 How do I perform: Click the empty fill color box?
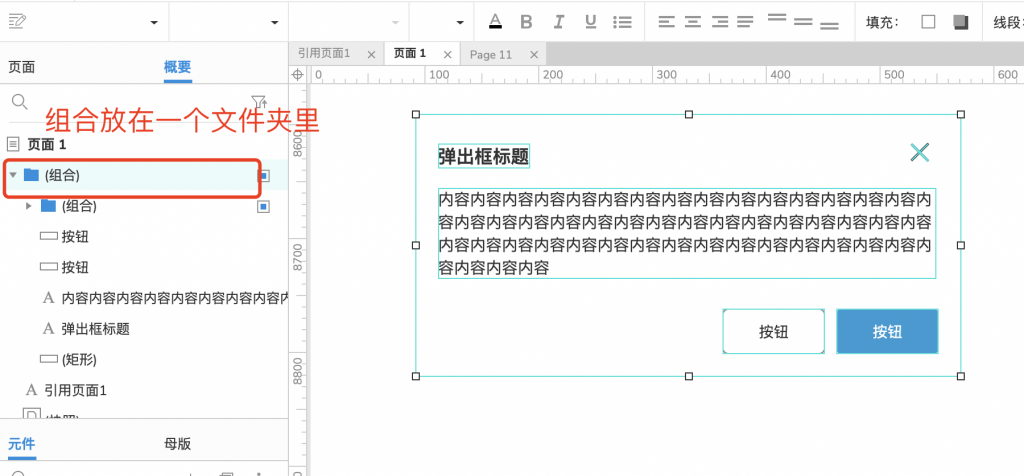tap(928, 22)
